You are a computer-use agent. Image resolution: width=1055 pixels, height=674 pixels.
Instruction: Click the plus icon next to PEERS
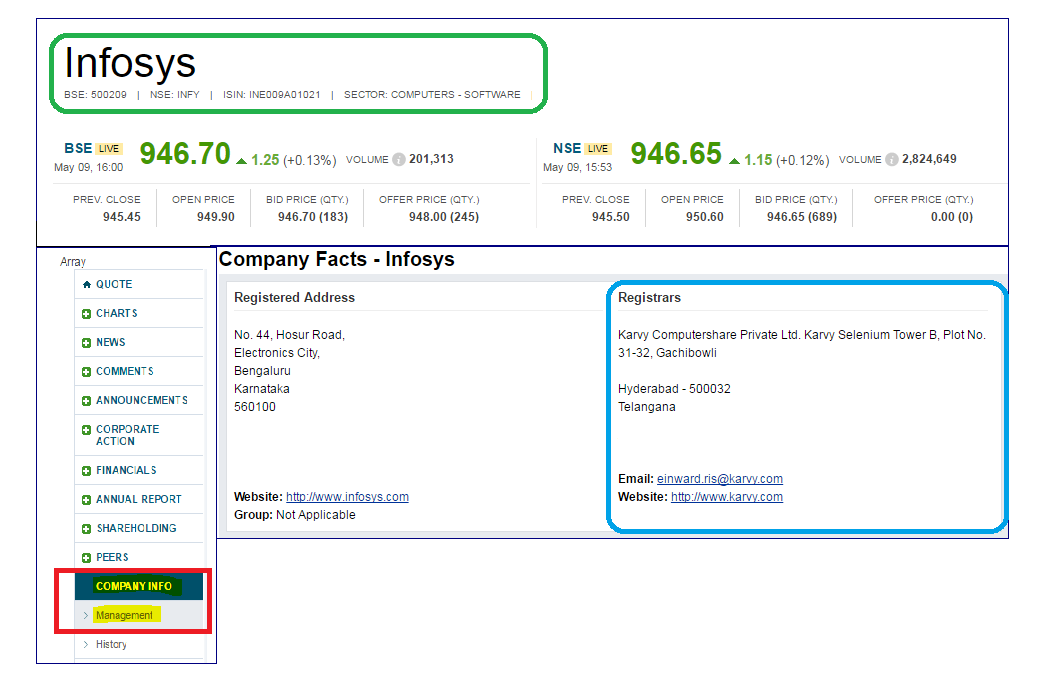coord(86,558)
